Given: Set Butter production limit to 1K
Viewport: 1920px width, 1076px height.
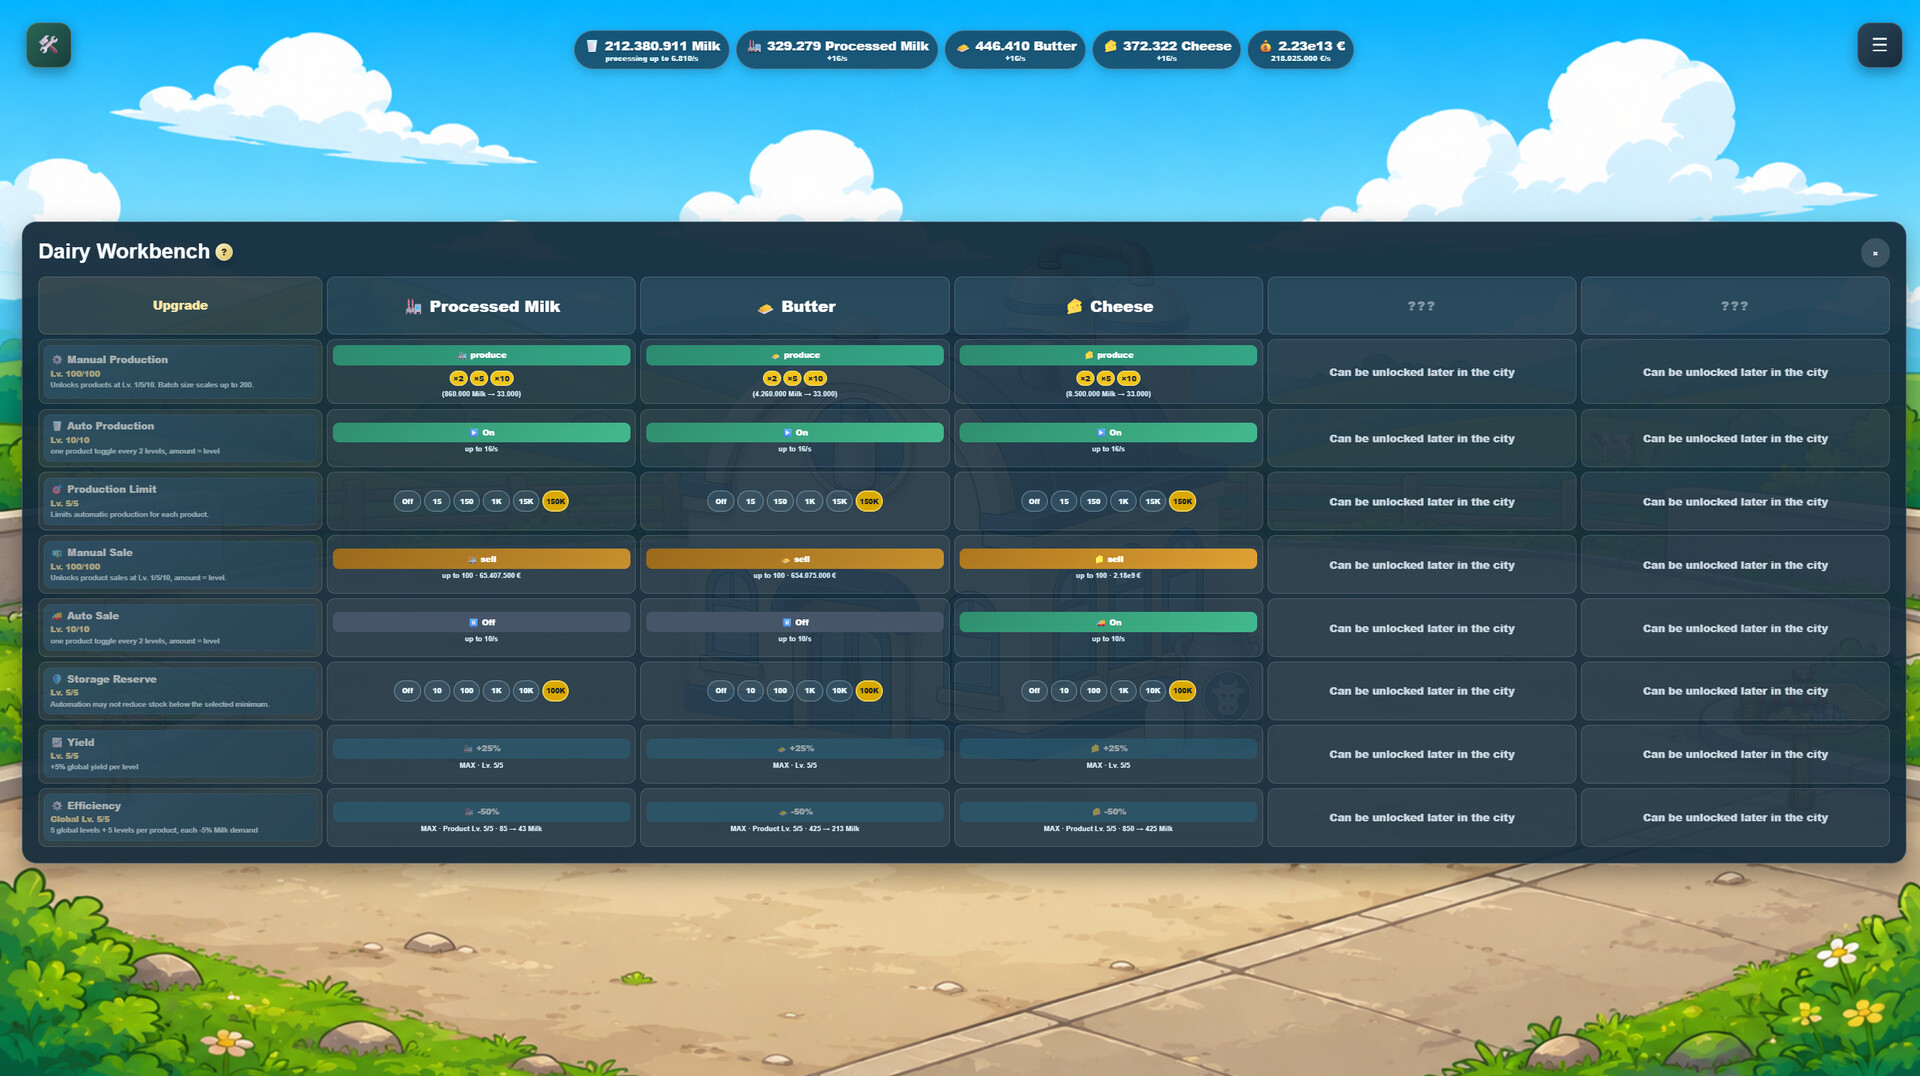Looking at the screenshot, I should coord(810,501).
